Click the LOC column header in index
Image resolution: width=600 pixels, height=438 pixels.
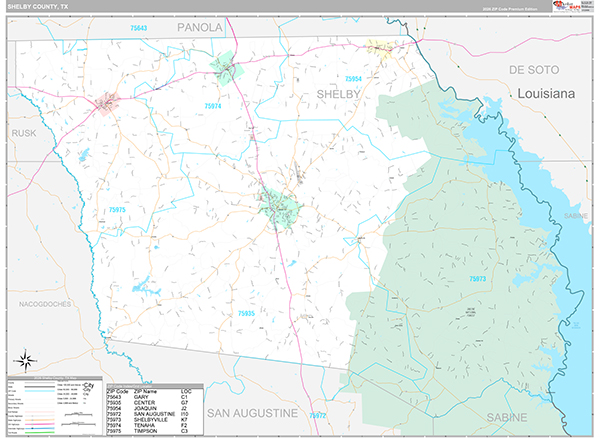pos(185,391)
